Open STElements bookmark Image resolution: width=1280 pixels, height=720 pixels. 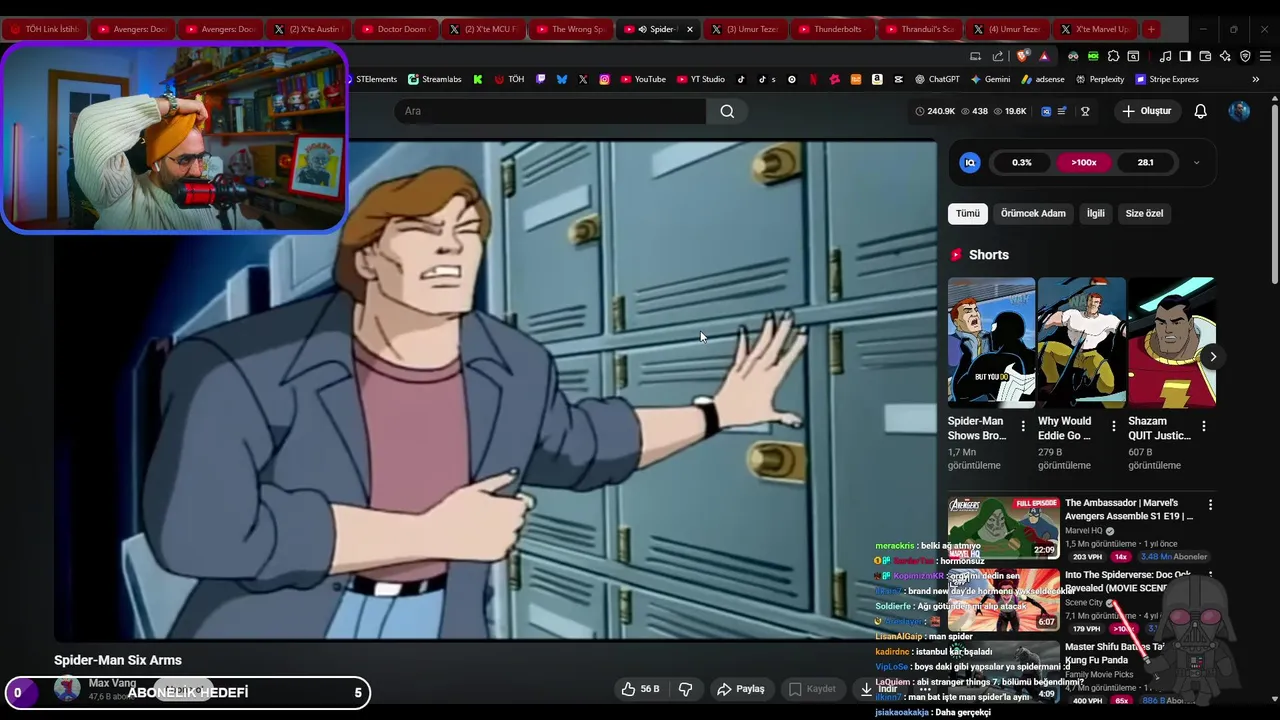(371, 79)
